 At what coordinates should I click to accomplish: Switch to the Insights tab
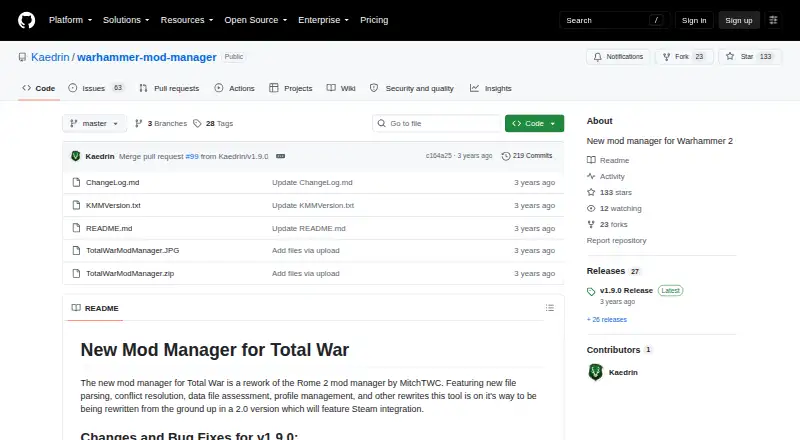pyautogui.click(x=490, y=88)
